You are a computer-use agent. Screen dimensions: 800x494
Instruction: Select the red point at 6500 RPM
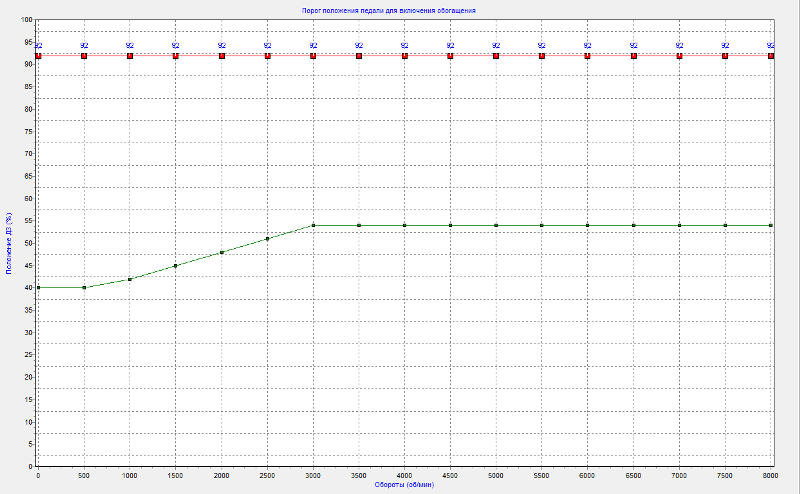point(634,56)
